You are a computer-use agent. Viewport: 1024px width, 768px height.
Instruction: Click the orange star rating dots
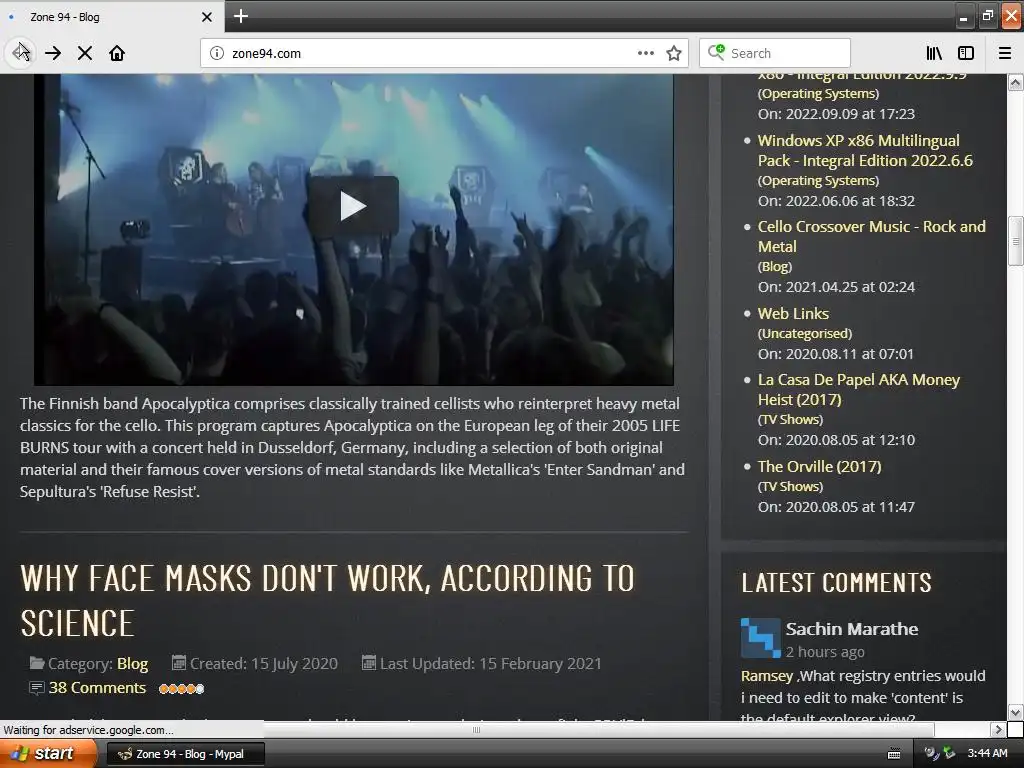tap(182, 688)
